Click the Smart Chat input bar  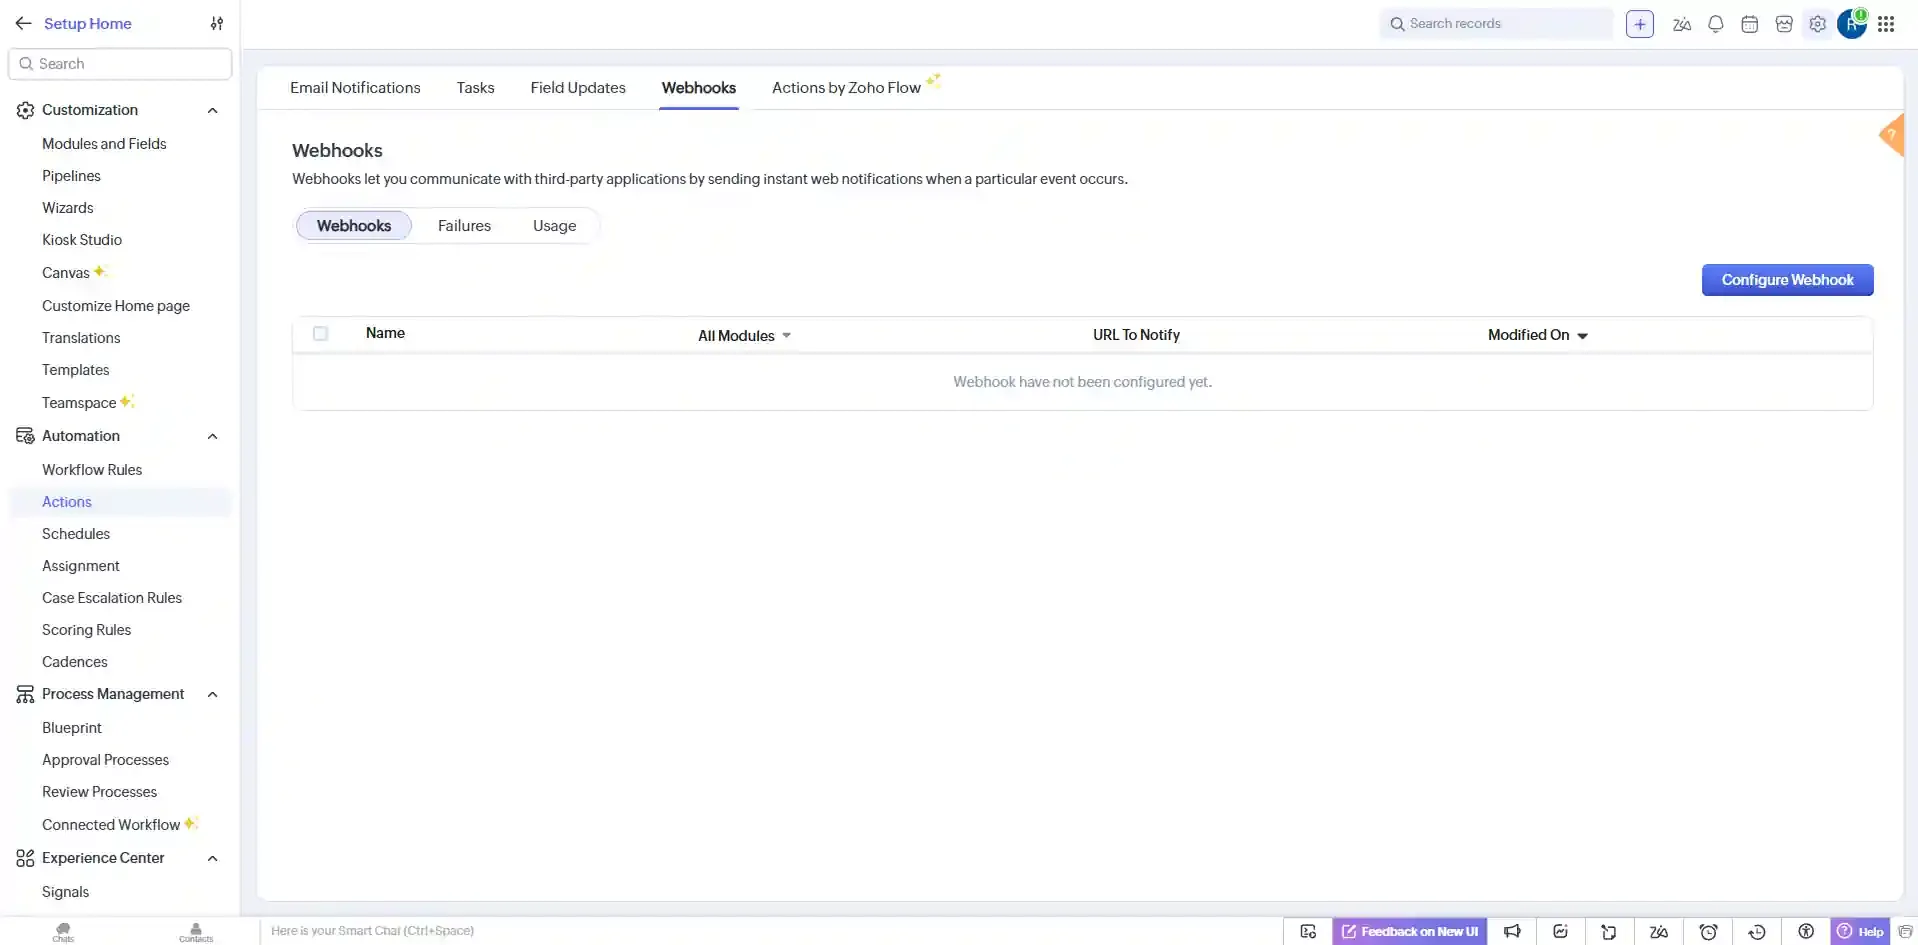tap(770, 931)
